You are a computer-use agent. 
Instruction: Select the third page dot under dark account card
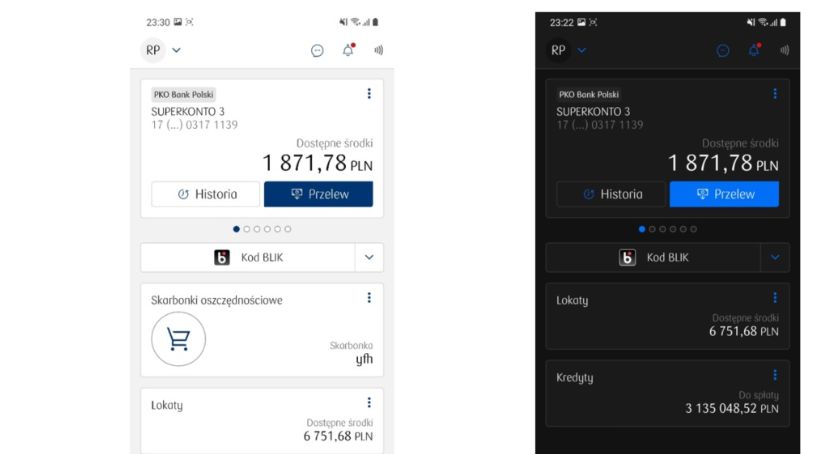(x=662, y=229)
